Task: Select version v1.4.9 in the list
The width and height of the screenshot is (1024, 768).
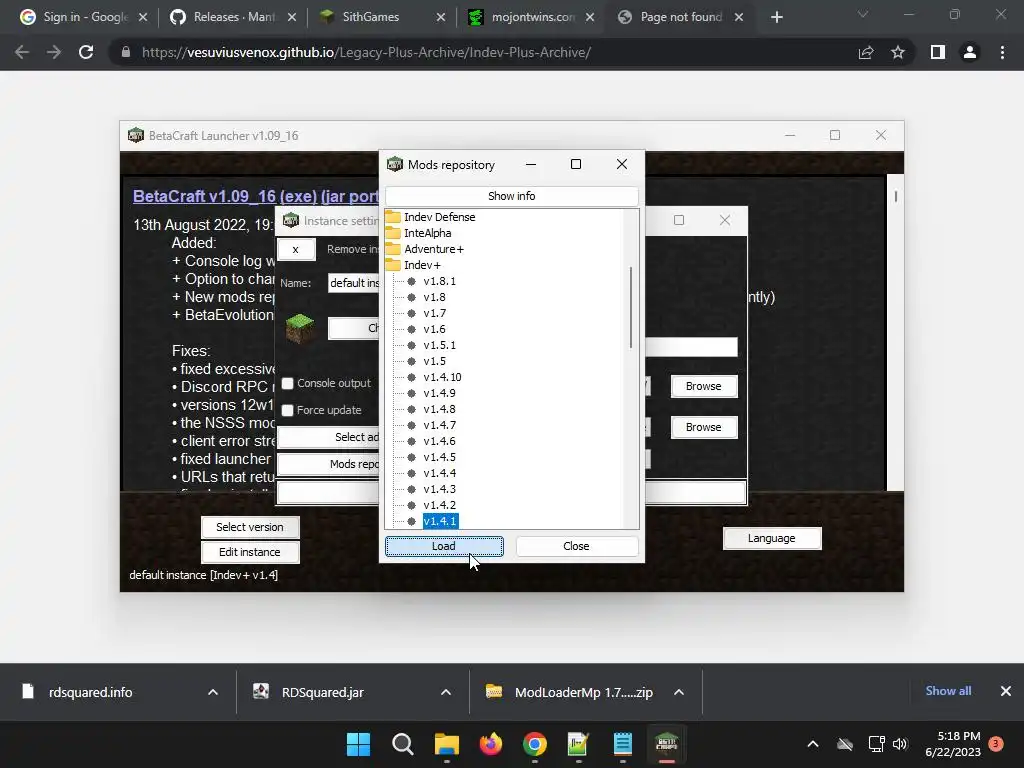Action: coord(439,393)
